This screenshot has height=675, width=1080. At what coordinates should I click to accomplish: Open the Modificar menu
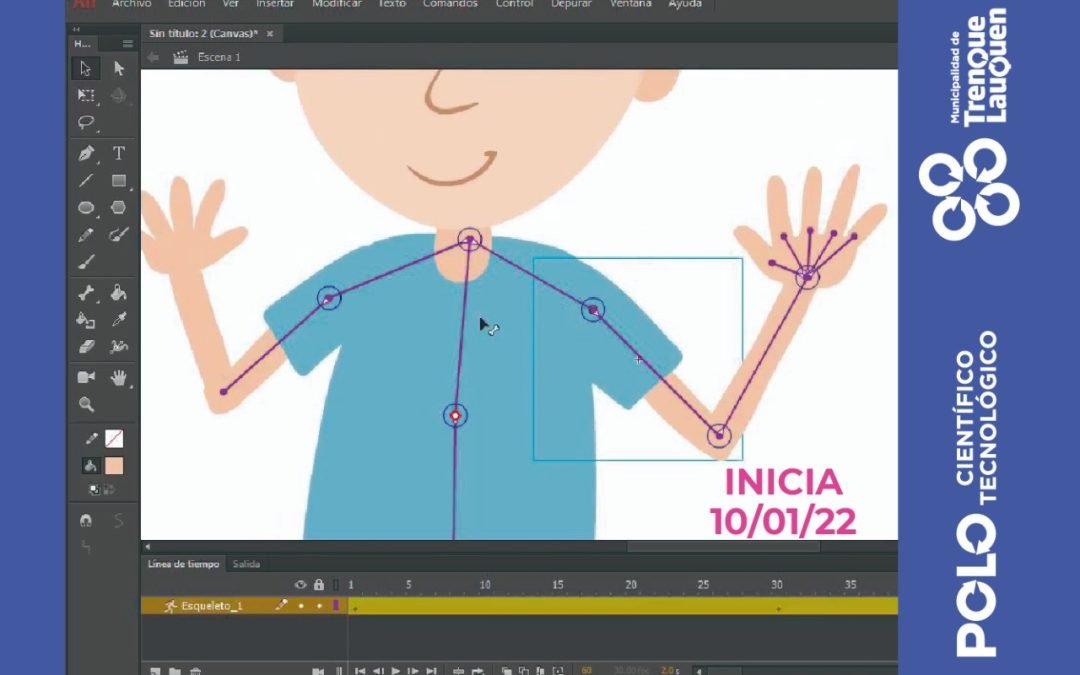click(x=336, y=4)
